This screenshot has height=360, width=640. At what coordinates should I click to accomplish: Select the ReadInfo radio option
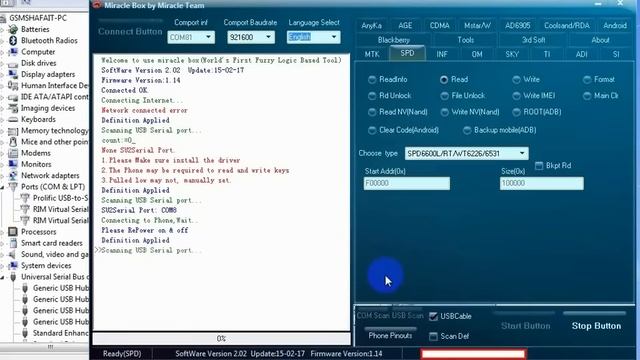[372, 80]
